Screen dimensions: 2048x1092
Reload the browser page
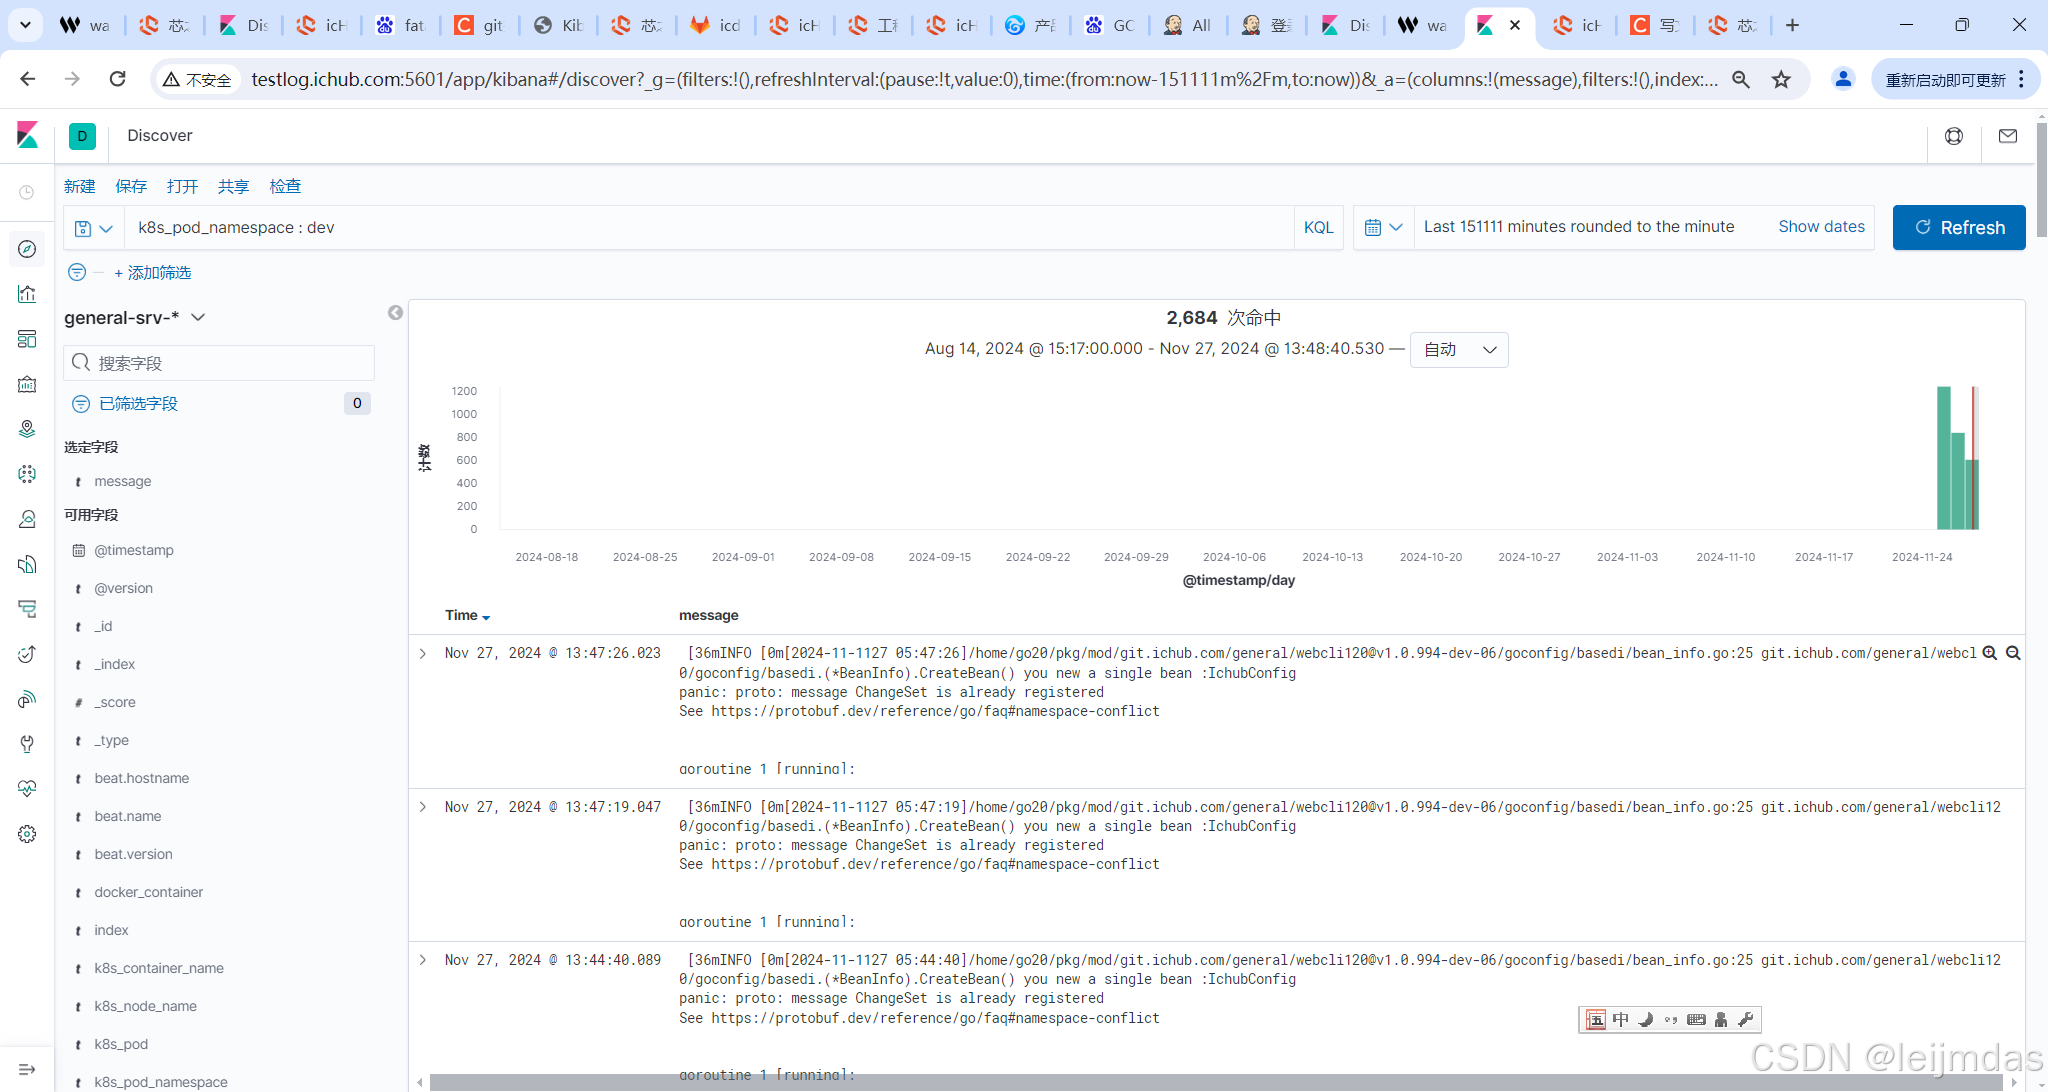[x=117, y=79]
